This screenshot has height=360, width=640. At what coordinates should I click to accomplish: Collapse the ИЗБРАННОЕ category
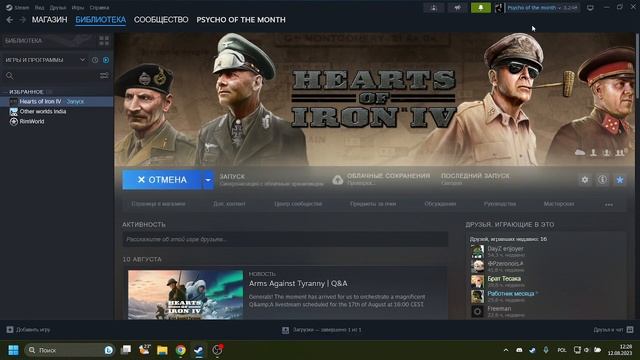(x=26, y=92)
